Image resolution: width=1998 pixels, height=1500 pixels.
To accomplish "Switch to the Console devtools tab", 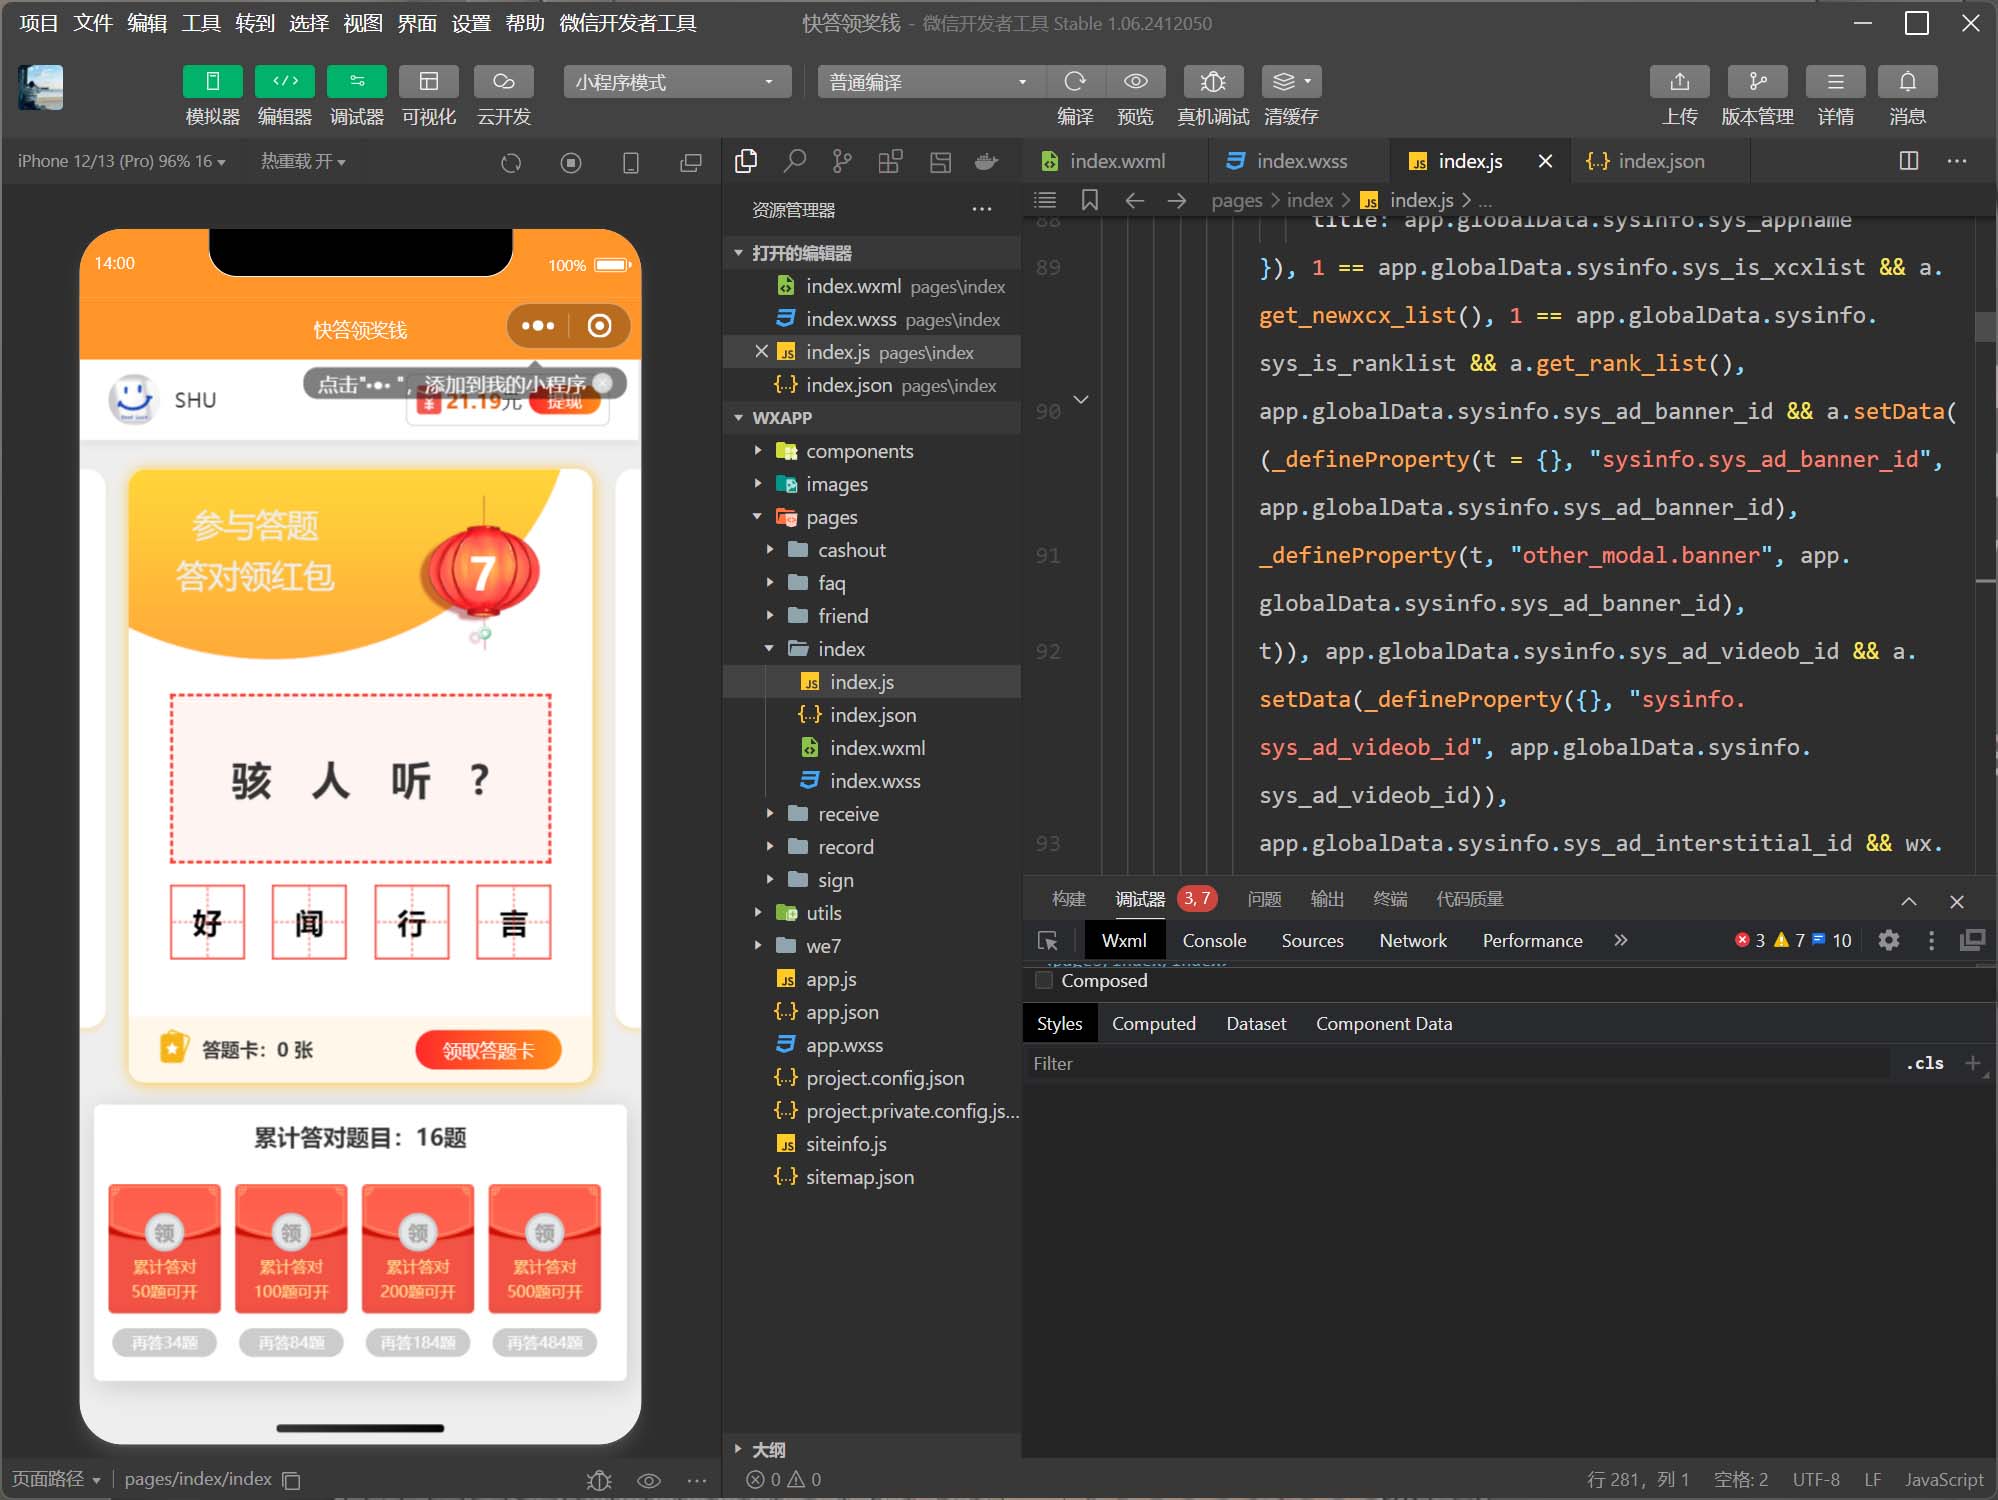I will [1214, 940].
